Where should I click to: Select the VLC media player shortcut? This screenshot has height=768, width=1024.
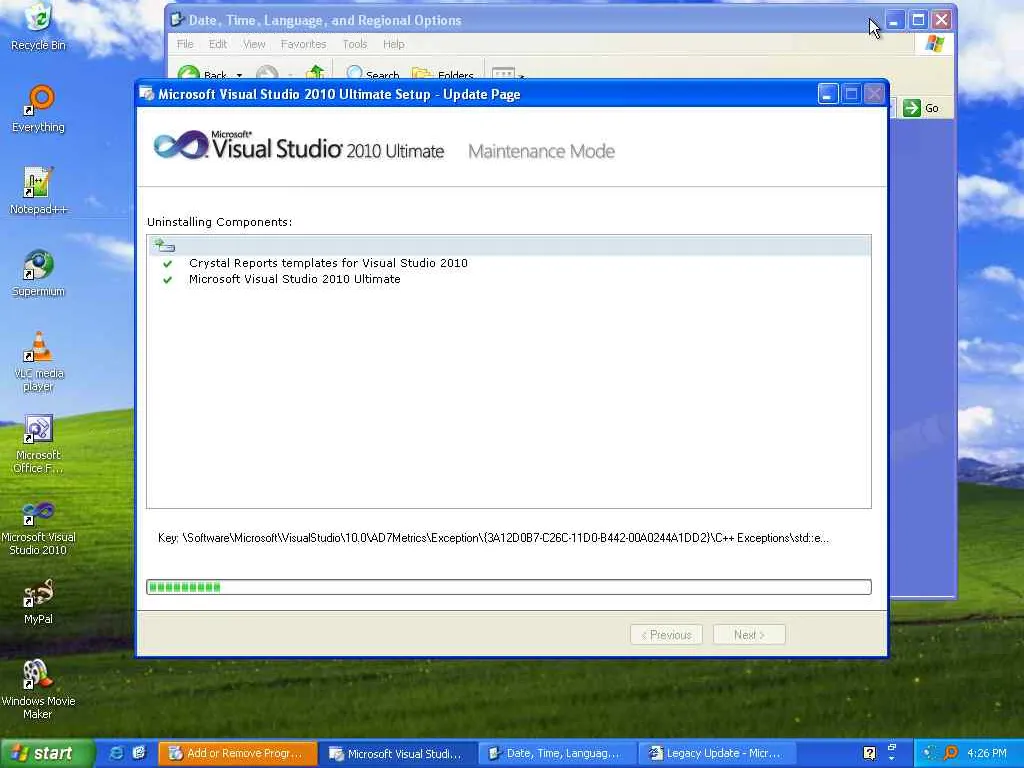pos(39,361)
